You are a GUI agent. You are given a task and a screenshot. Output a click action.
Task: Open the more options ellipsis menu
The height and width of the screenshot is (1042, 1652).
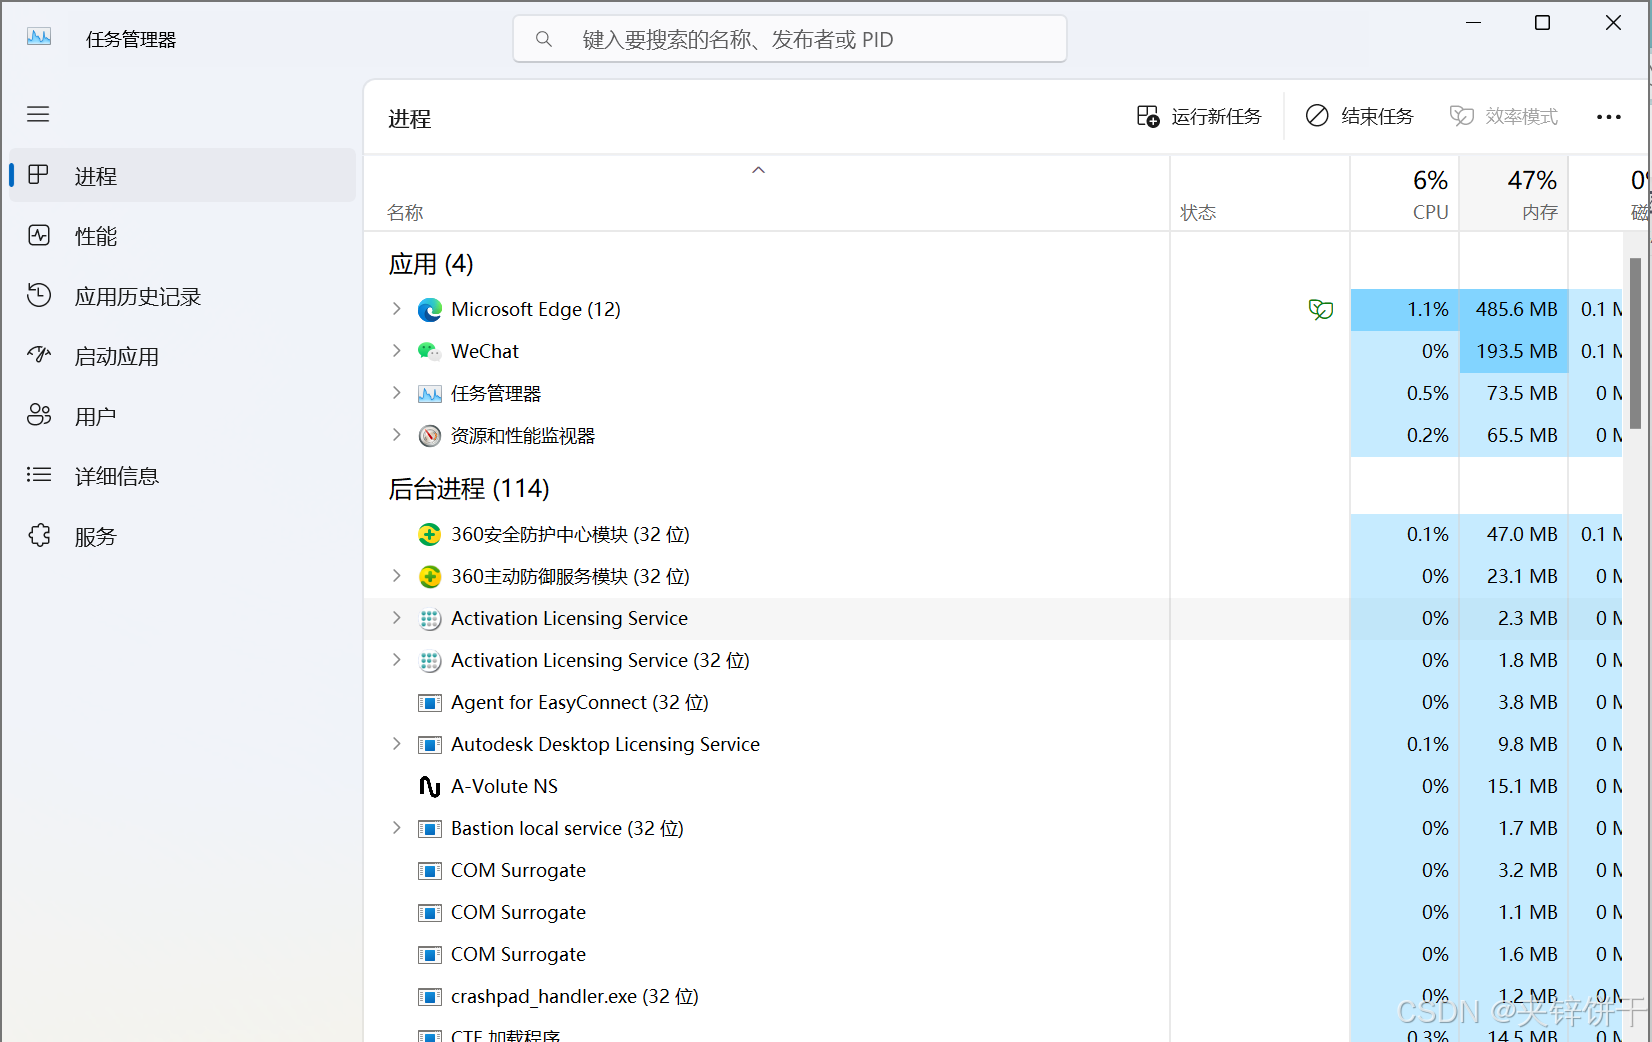[1609, 117]
